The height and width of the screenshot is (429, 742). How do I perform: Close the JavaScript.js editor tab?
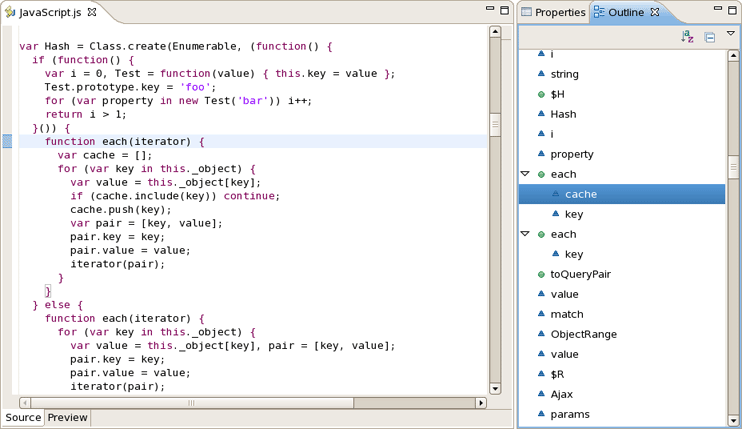(x=92, y=12)
